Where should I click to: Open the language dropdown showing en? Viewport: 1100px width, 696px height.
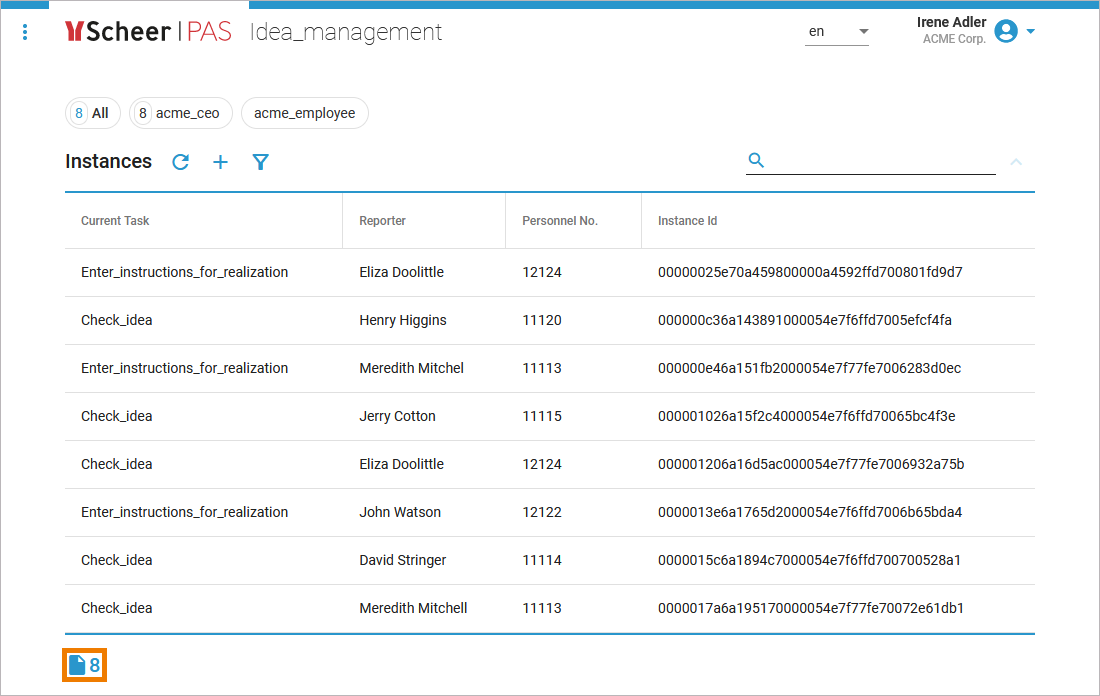(x=838, y=32)
